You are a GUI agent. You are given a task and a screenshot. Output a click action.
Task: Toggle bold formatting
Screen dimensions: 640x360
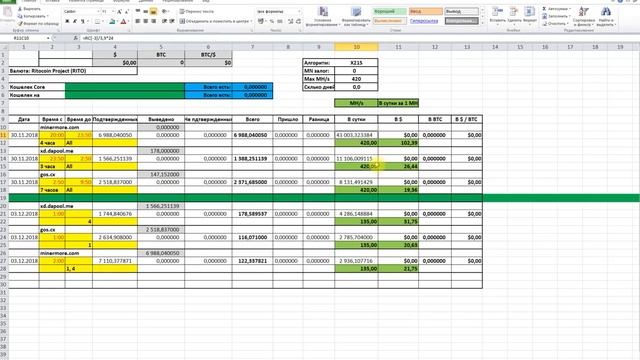(67, 21)
